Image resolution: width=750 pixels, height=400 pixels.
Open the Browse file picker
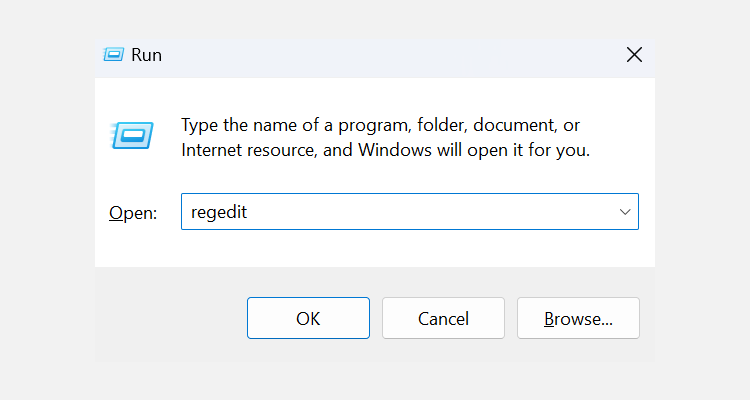pyautogui.click(x=578, y=318)
